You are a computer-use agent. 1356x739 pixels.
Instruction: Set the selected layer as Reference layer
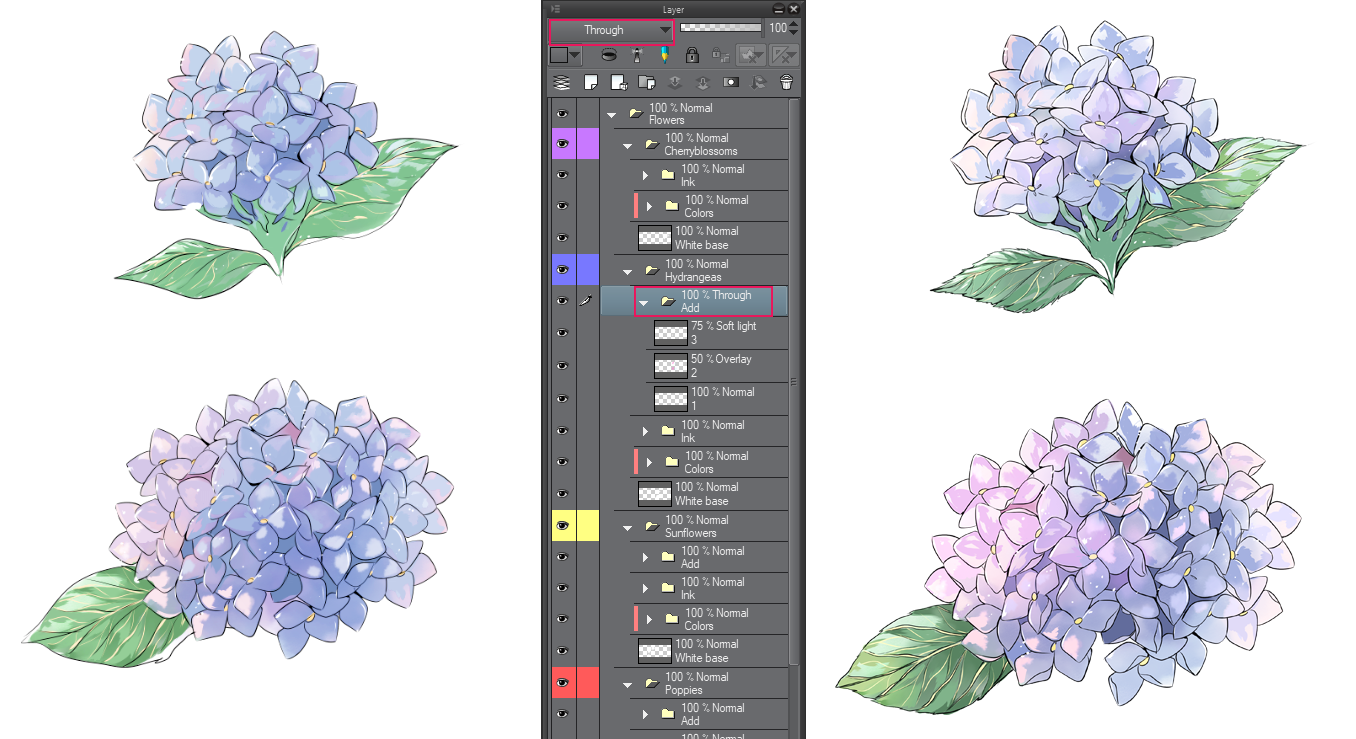pyautogui.click(x=637, y=55)
